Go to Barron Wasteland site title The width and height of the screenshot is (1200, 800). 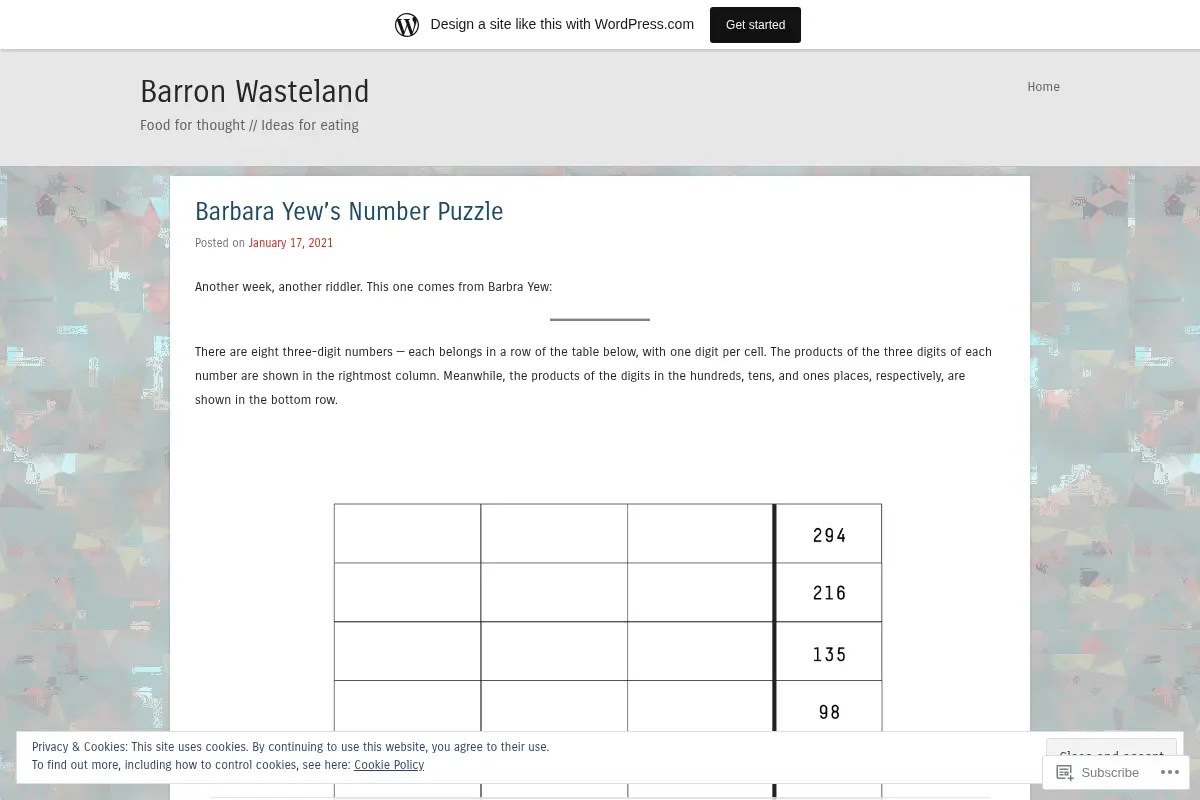(255, 91)
